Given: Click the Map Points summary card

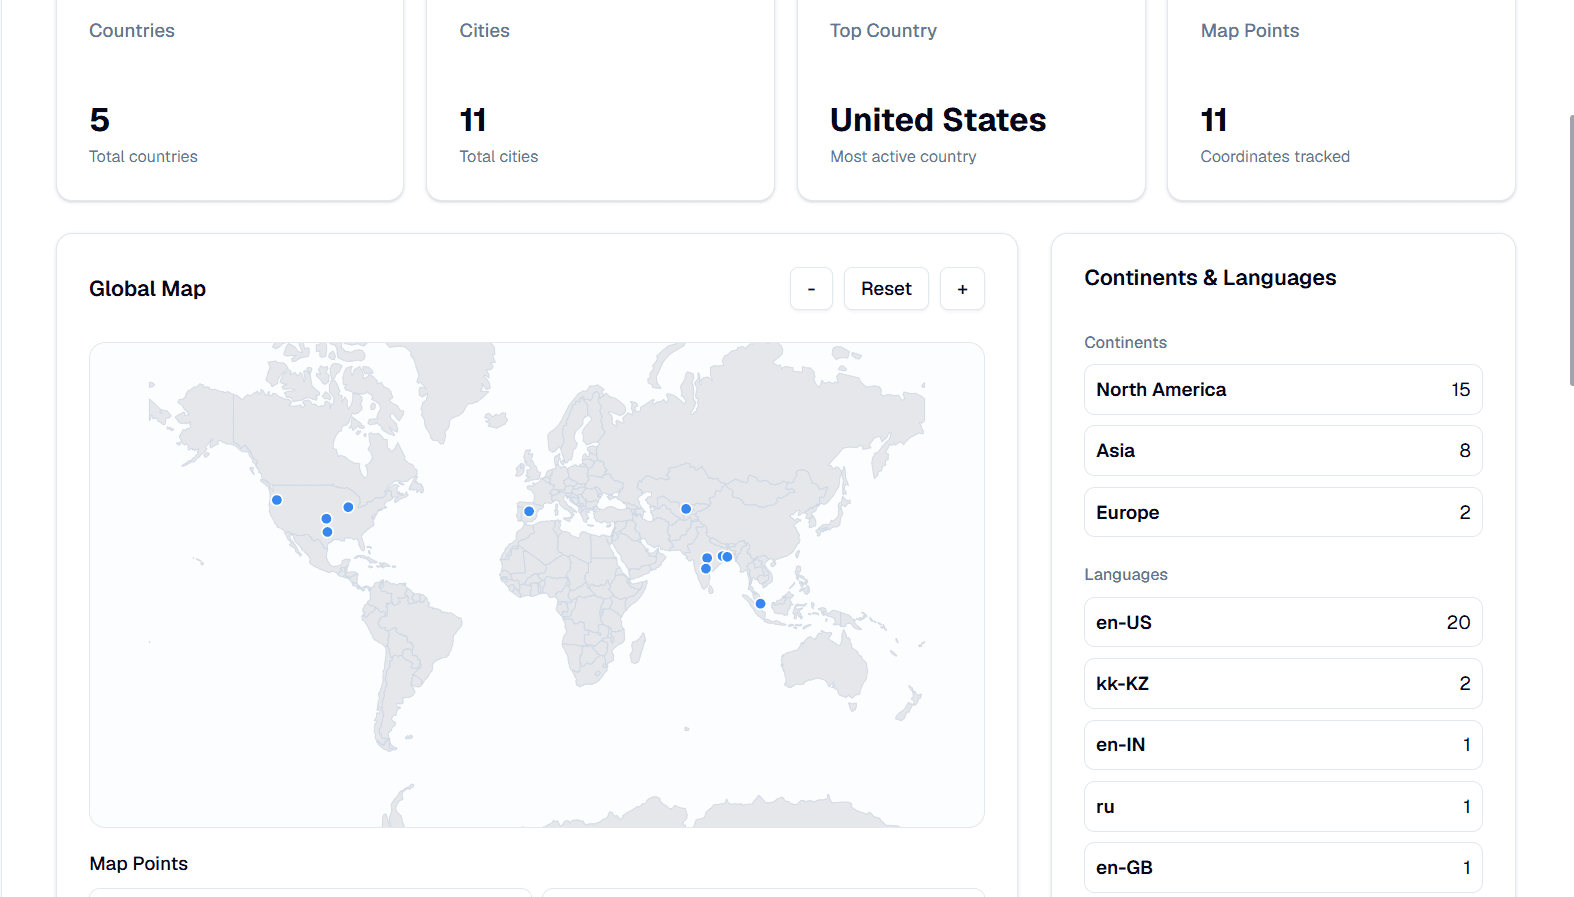Looking at the screenshot, I should coord(1341,98).
